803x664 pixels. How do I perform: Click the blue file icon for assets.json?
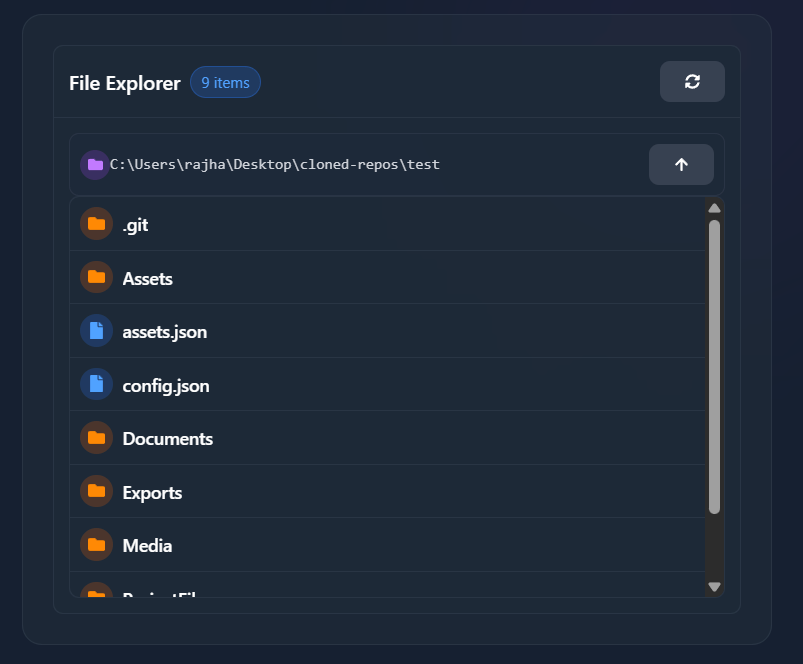pyautogui.click(x=96, y=331)
